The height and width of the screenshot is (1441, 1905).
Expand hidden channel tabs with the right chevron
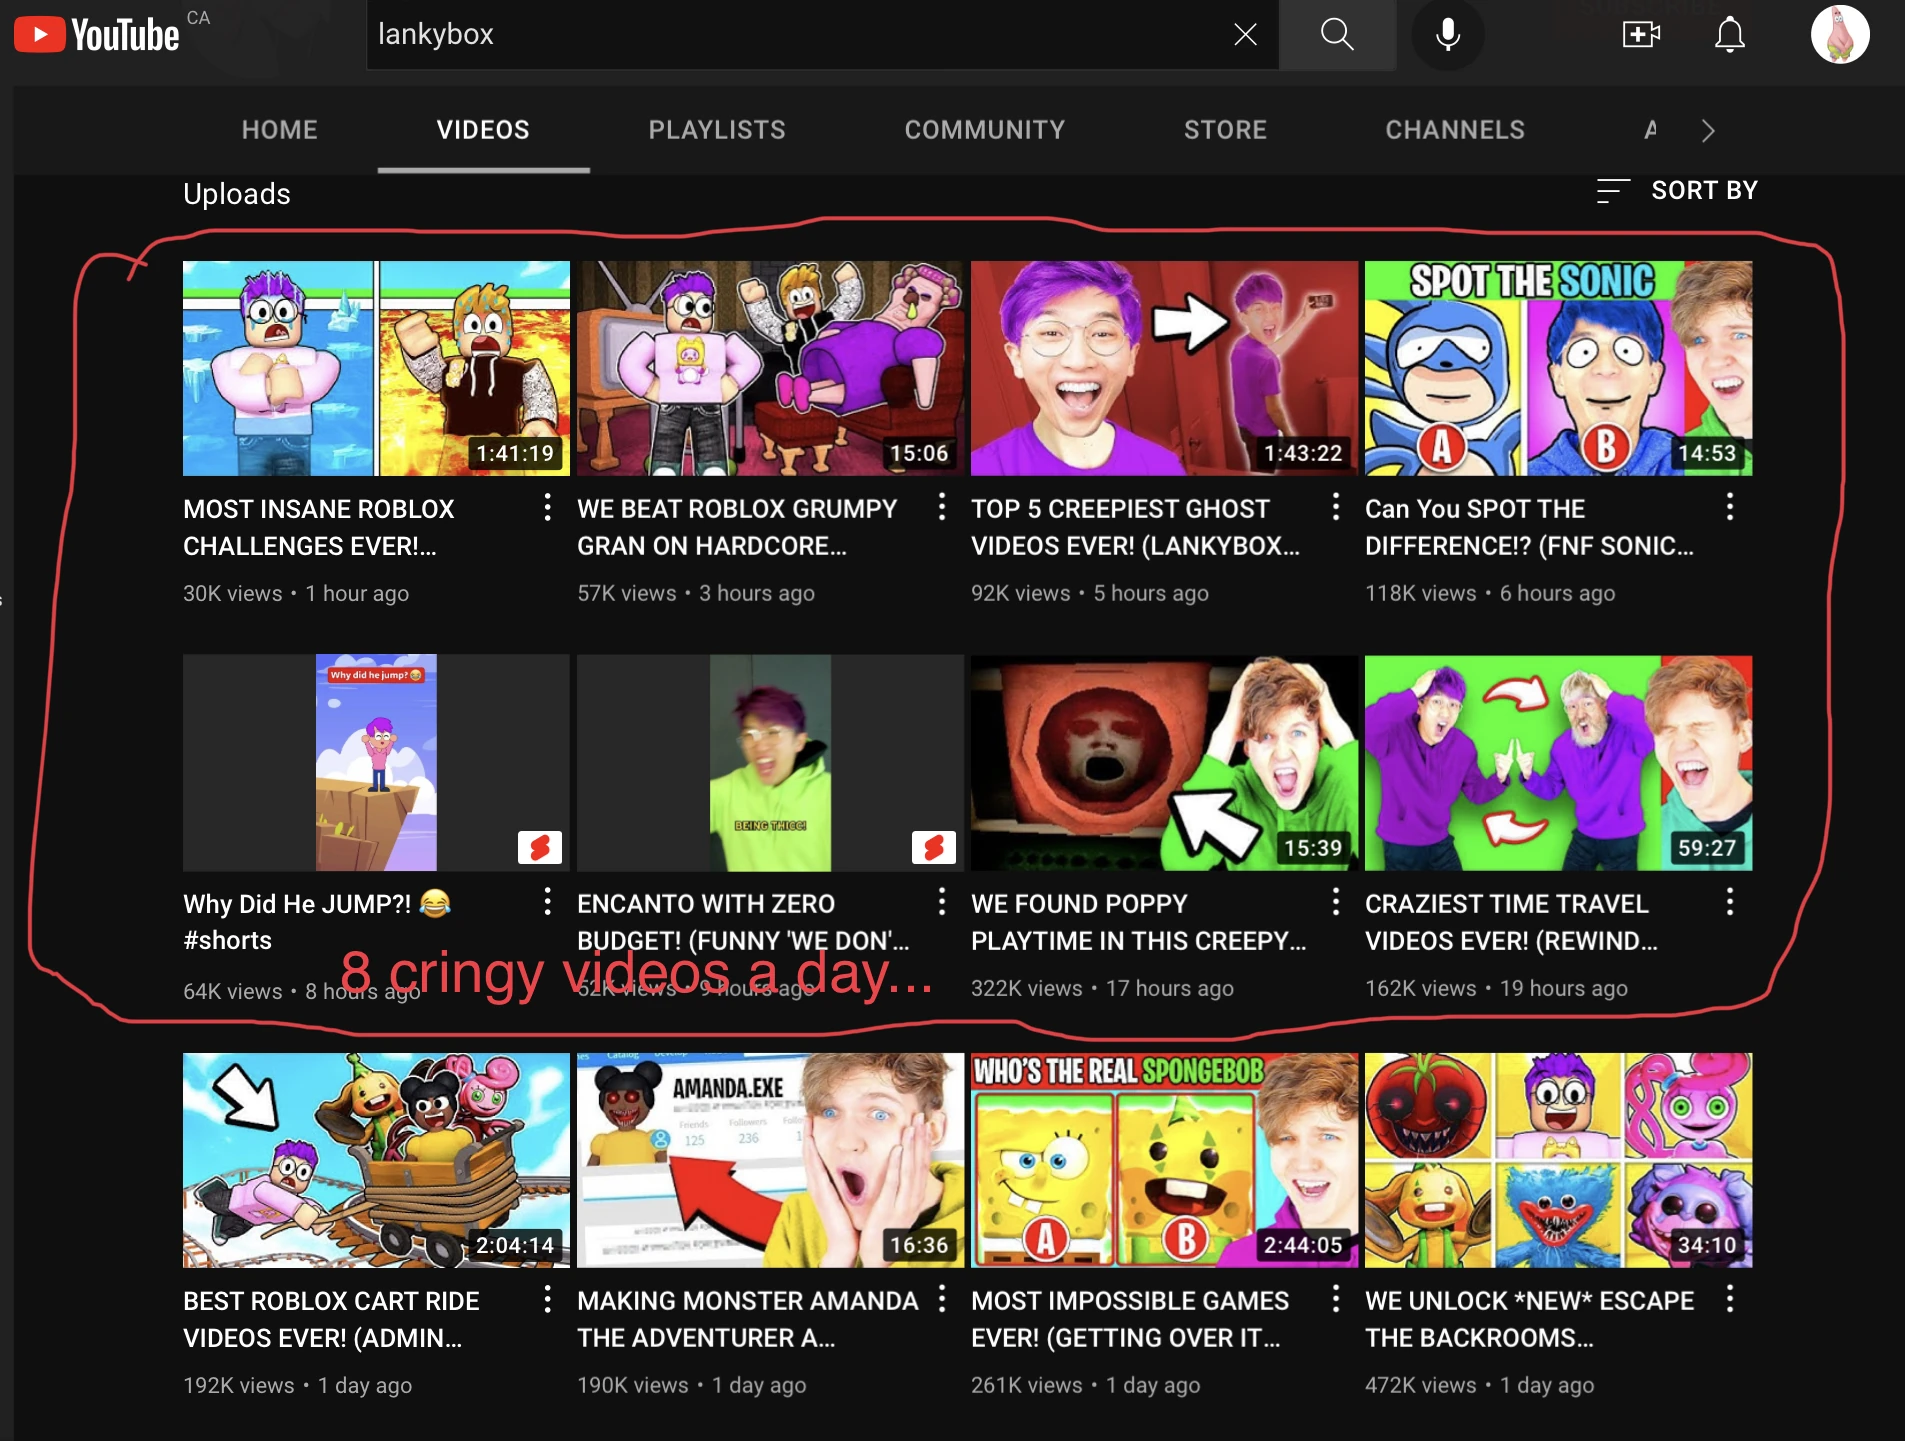point(1708,130)
